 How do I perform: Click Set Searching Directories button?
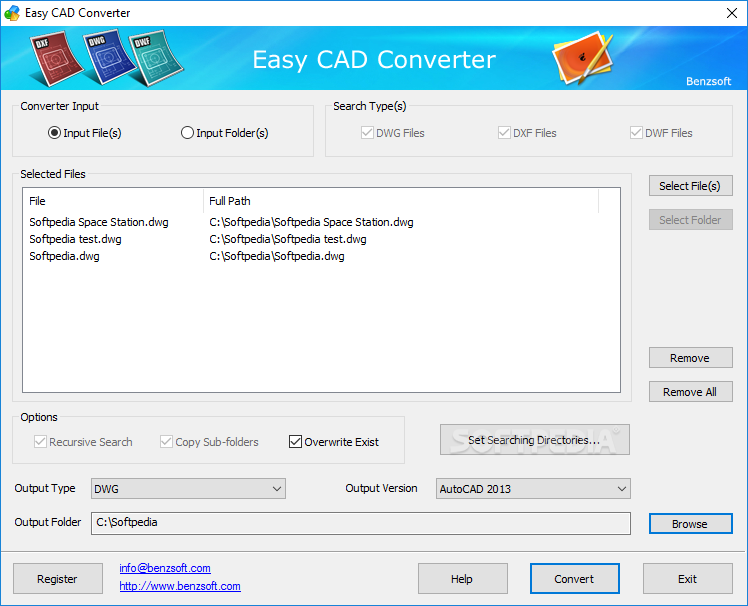point(534,439)
